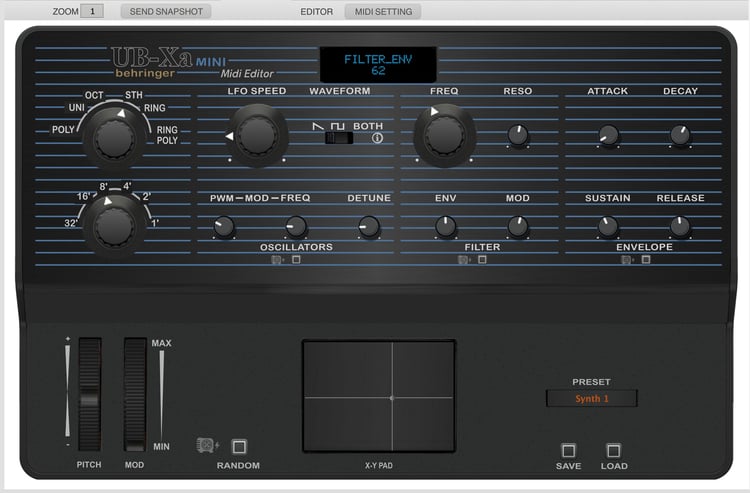
Task: Toggle the ENVELOPE section checkbox
Action: click(x=646, y=259)
